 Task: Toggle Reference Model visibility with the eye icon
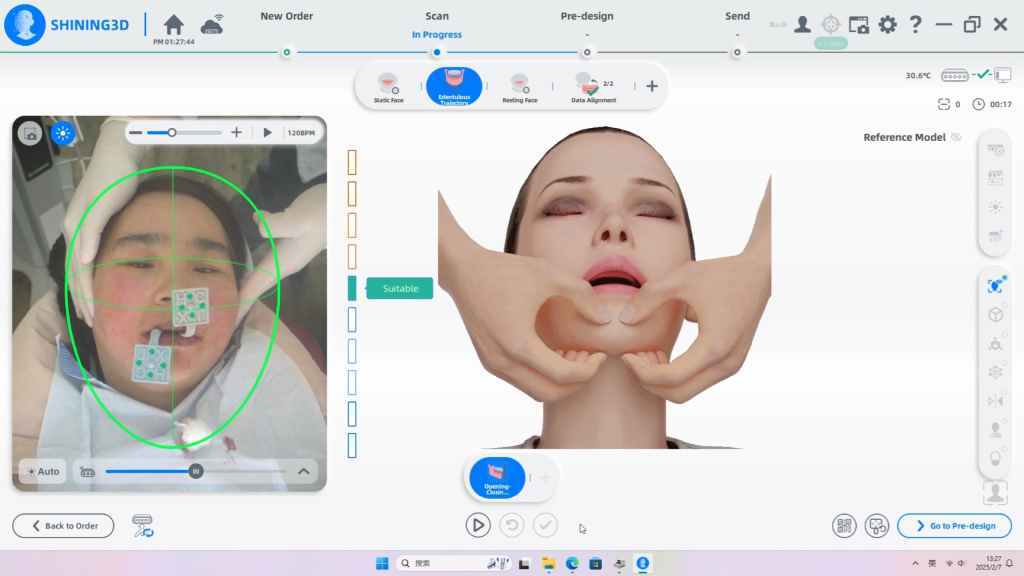[957, 137]
